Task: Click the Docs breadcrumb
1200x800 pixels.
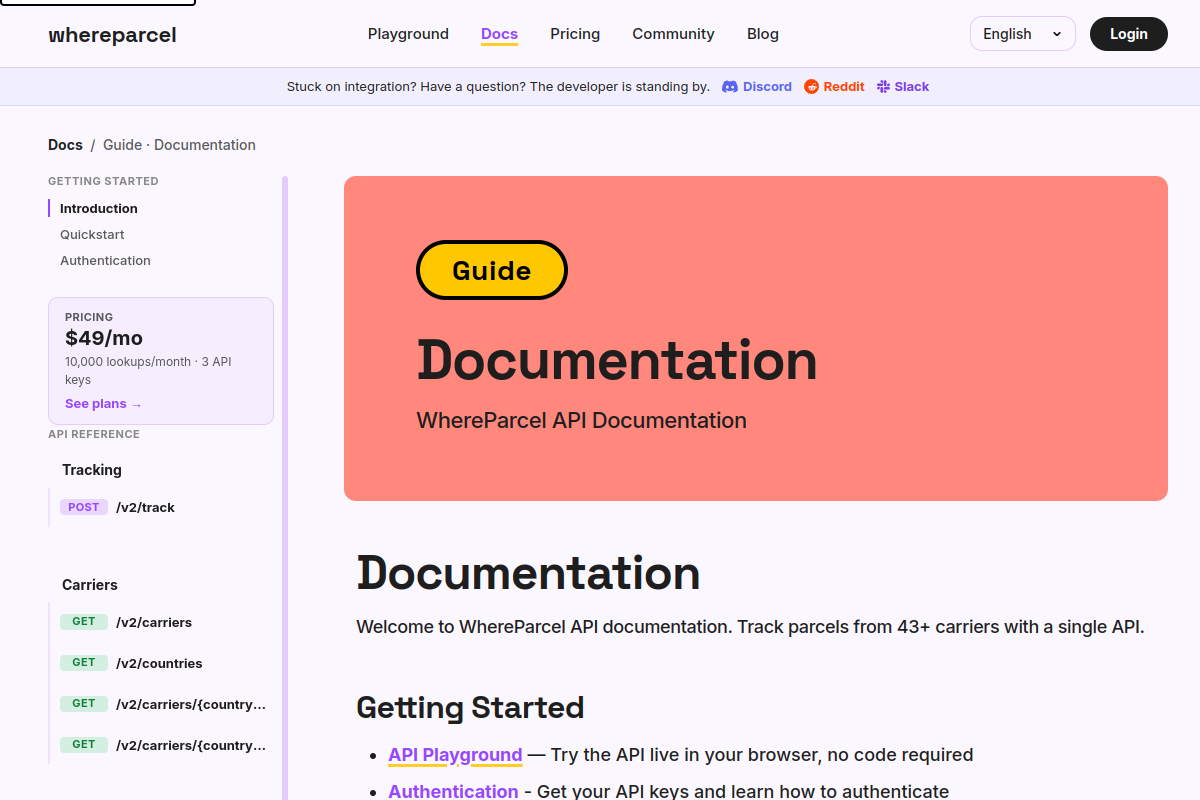Action: [x=65, y=145]
